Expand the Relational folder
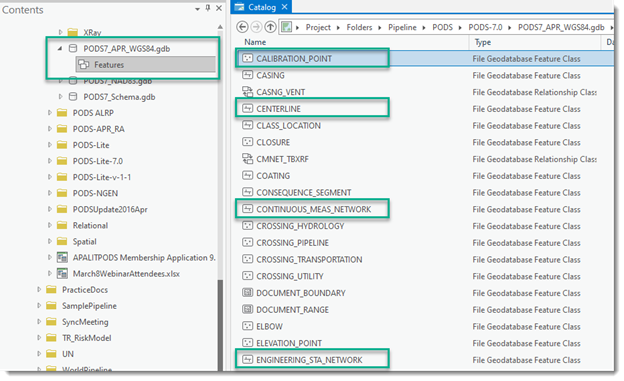 coord(50,225)
